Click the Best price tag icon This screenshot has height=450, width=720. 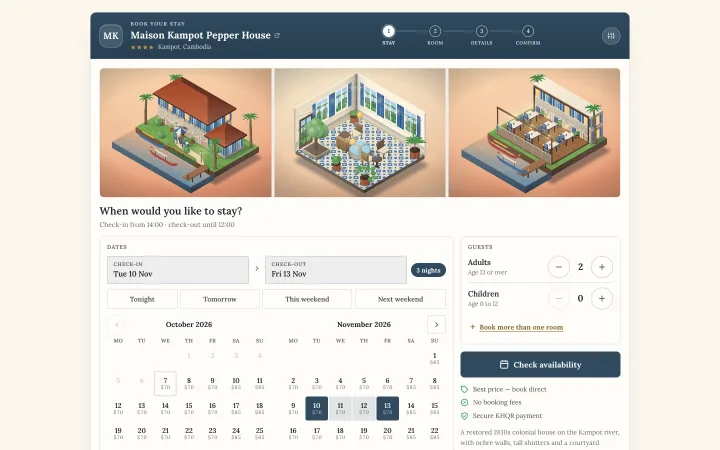[464, 389]
